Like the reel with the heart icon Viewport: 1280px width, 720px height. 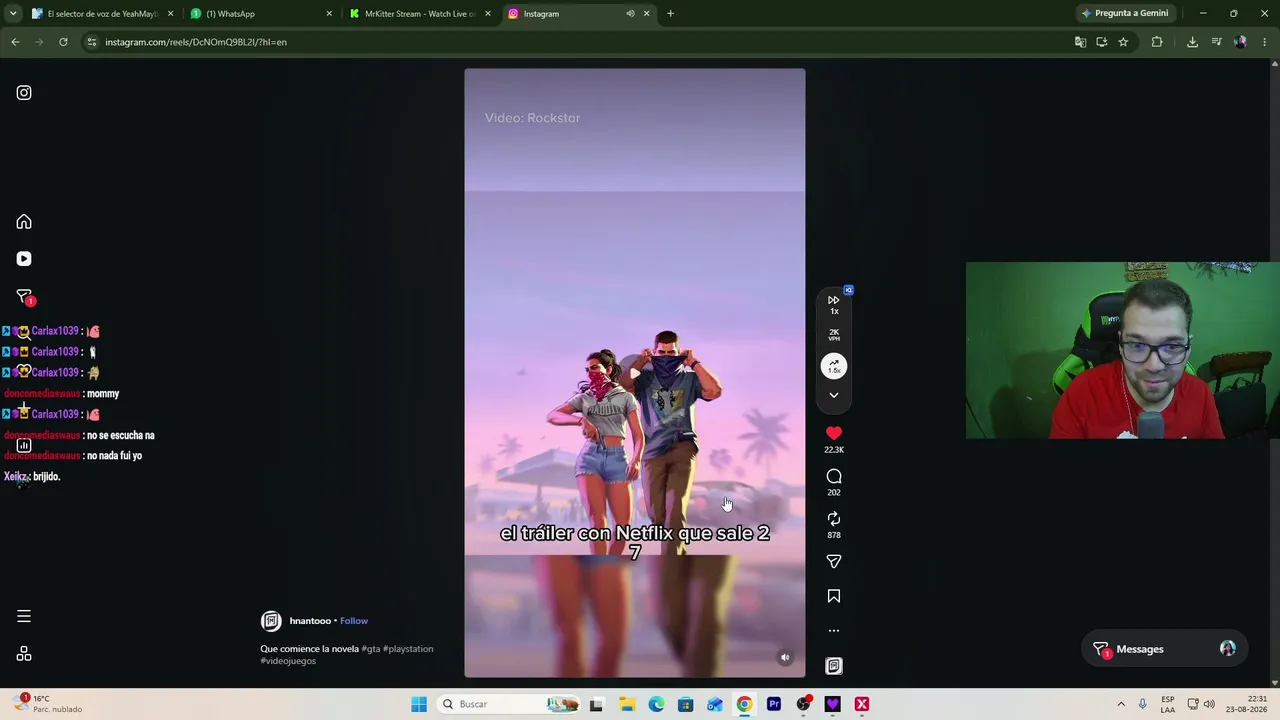(x=834, y=433)
